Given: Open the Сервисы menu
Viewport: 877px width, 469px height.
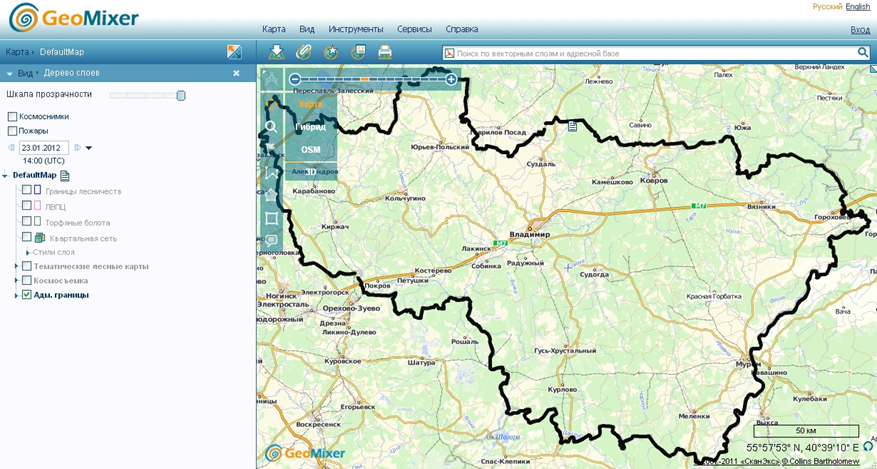Looking at the screenshot, I should pyautogui.click(x=414, y=30).
